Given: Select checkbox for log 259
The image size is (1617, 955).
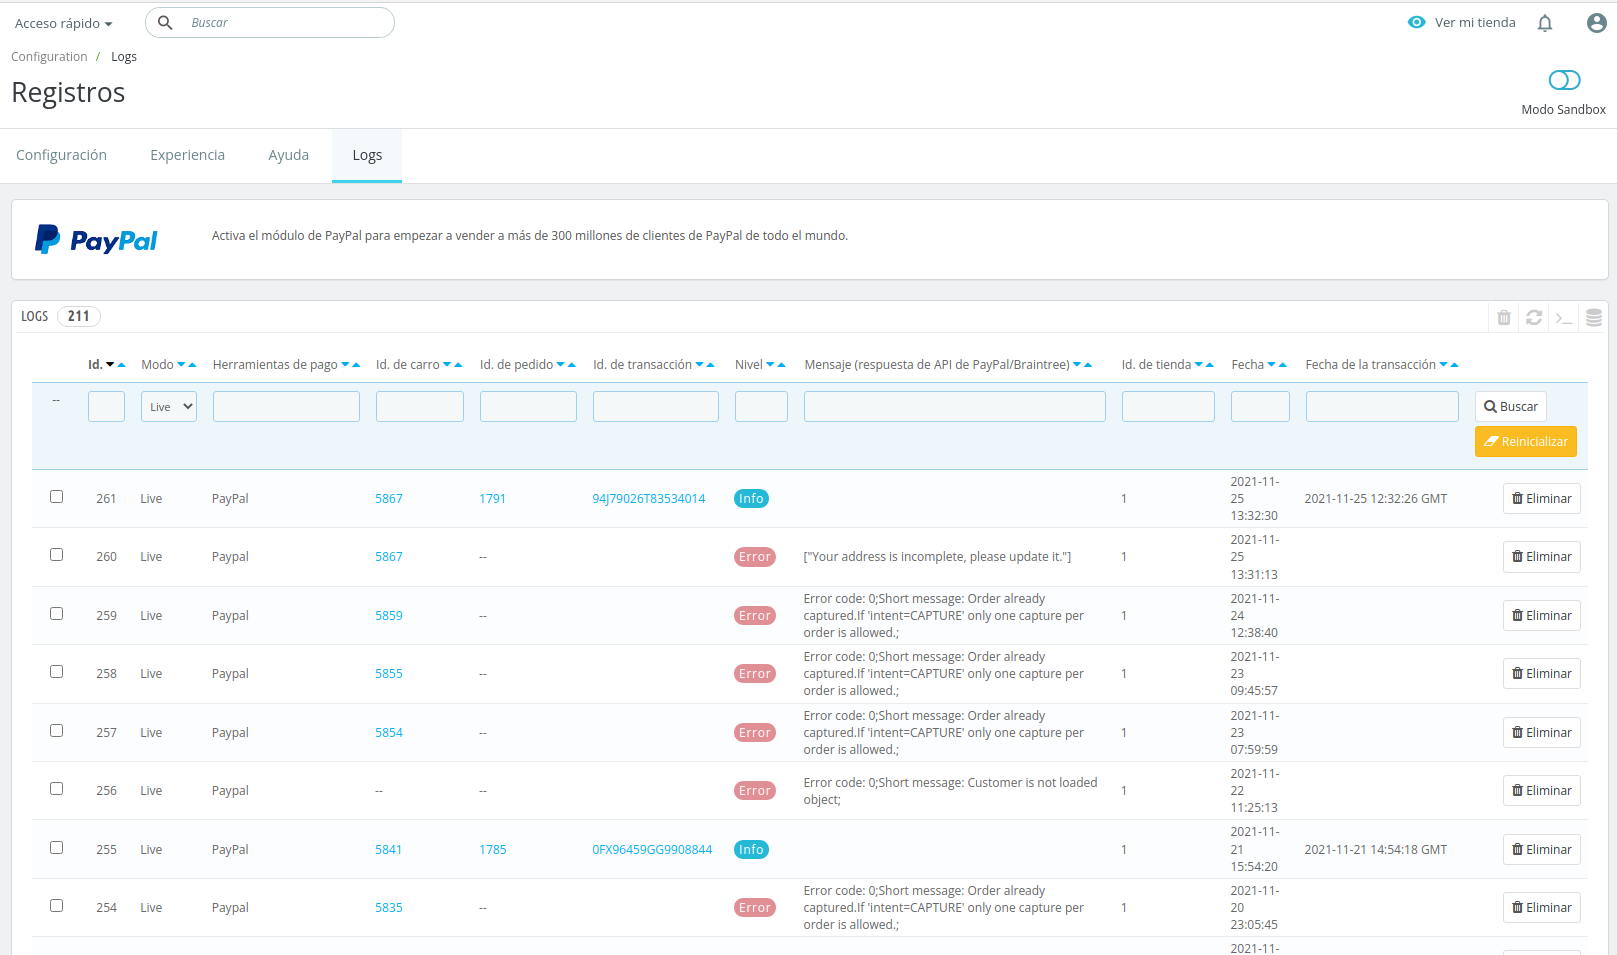Looking at the screenshot, I should tap(57, 614).
